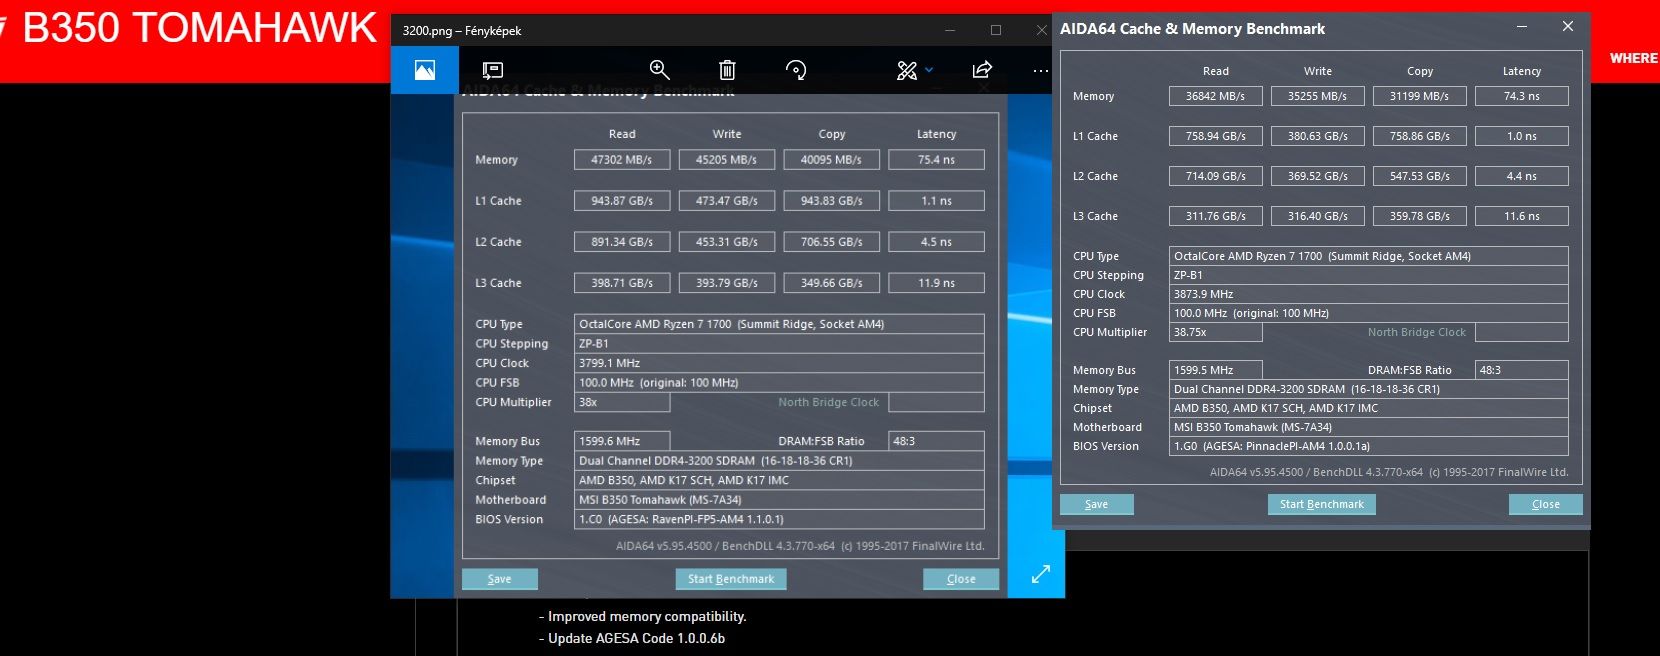1660x656 pixels.
Task: Click the Close button in the AIDA64 window
Action: point(1546,504)
